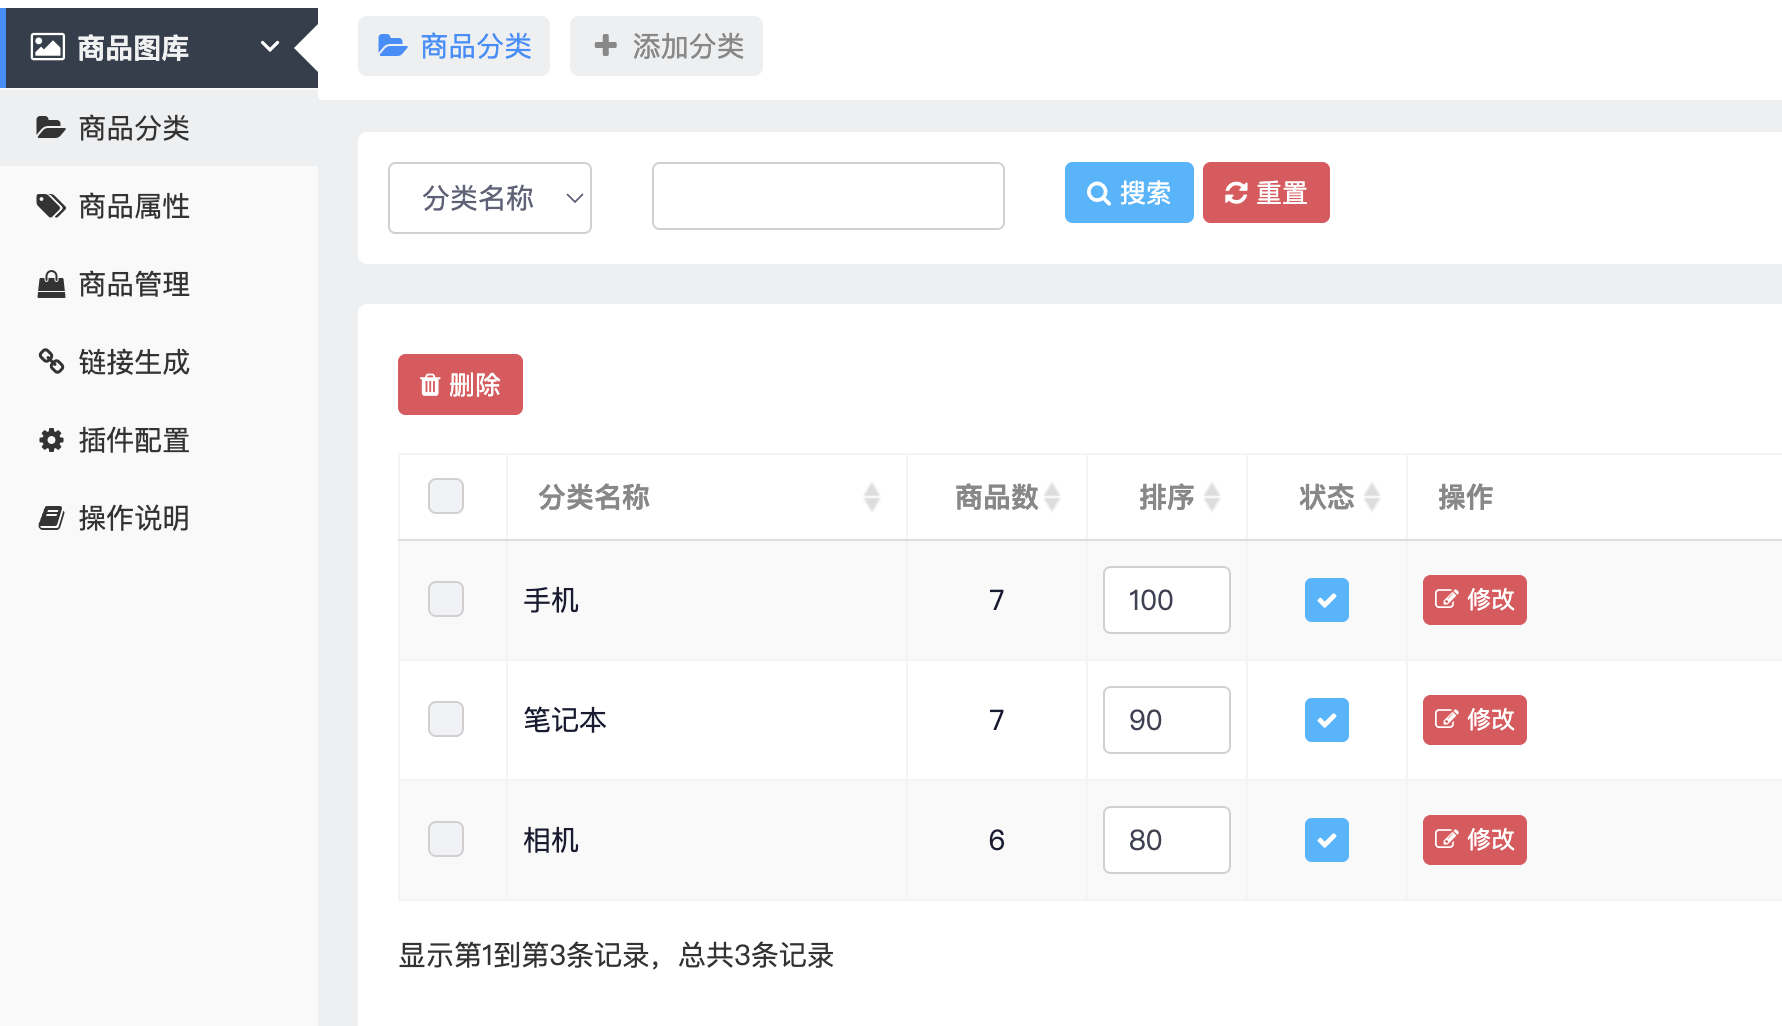The width and height of the screenshot is (1782, 1026).
Task: Check the row checkbox for 手机
Action: (x=446, y=599)
